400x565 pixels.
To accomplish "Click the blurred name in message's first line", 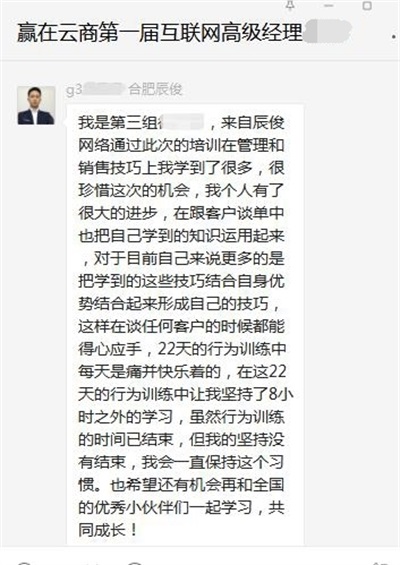I will pyautogui.click(x=182, y=122).
